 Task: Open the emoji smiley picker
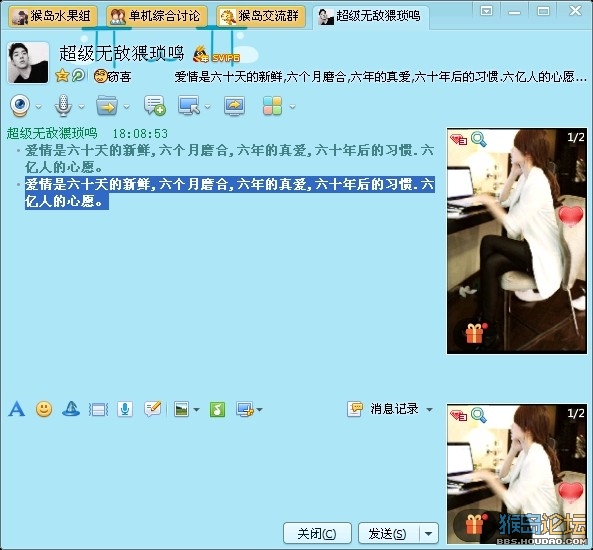coord(44,409)
